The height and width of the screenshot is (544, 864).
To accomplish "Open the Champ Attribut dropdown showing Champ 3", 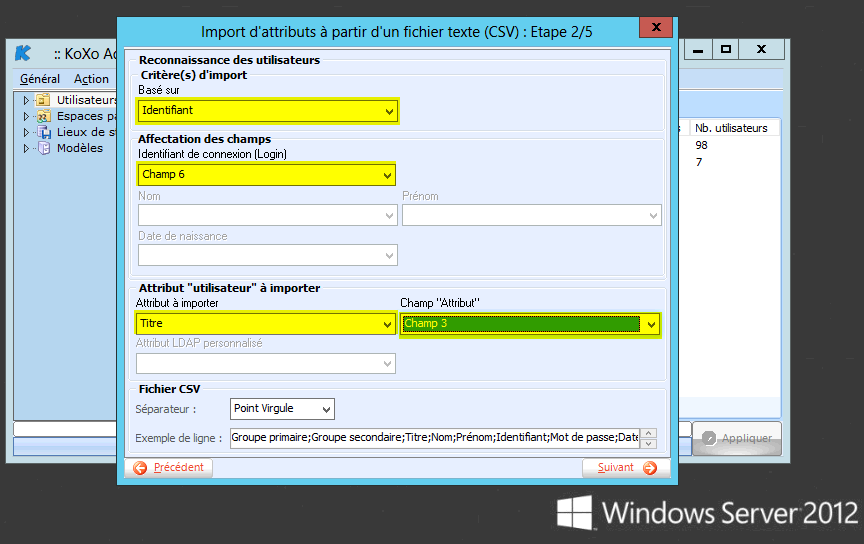I will pyautogui.click(x=530, y=324).
